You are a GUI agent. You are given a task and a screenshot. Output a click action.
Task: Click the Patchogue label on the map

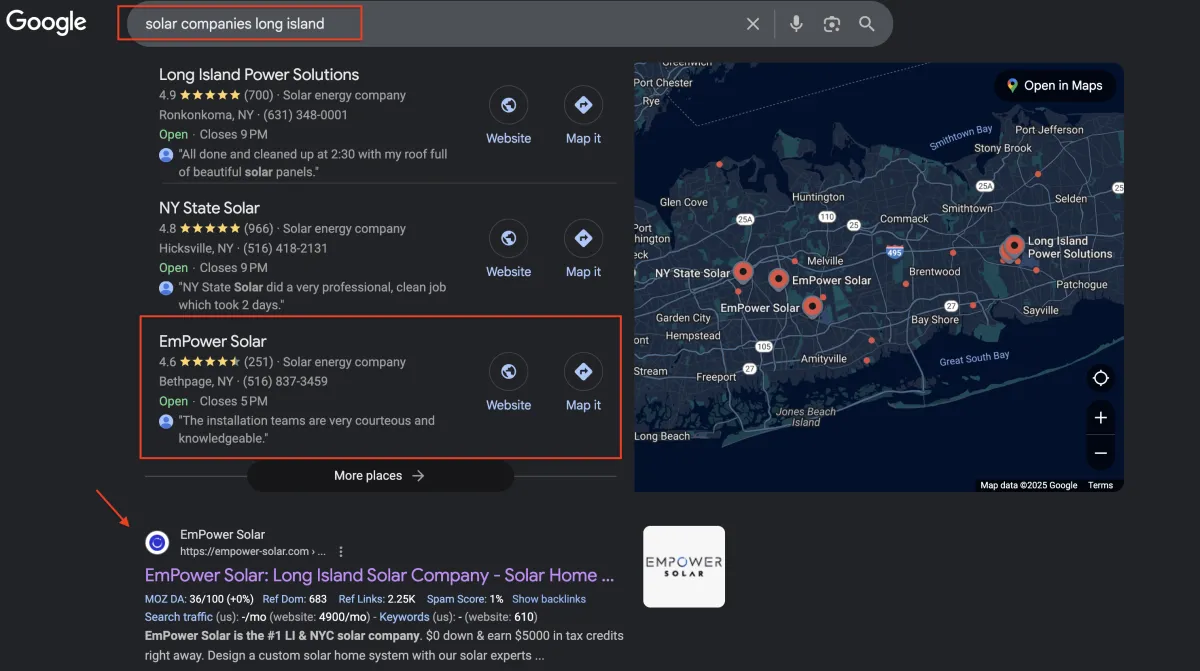[1082, 285]
